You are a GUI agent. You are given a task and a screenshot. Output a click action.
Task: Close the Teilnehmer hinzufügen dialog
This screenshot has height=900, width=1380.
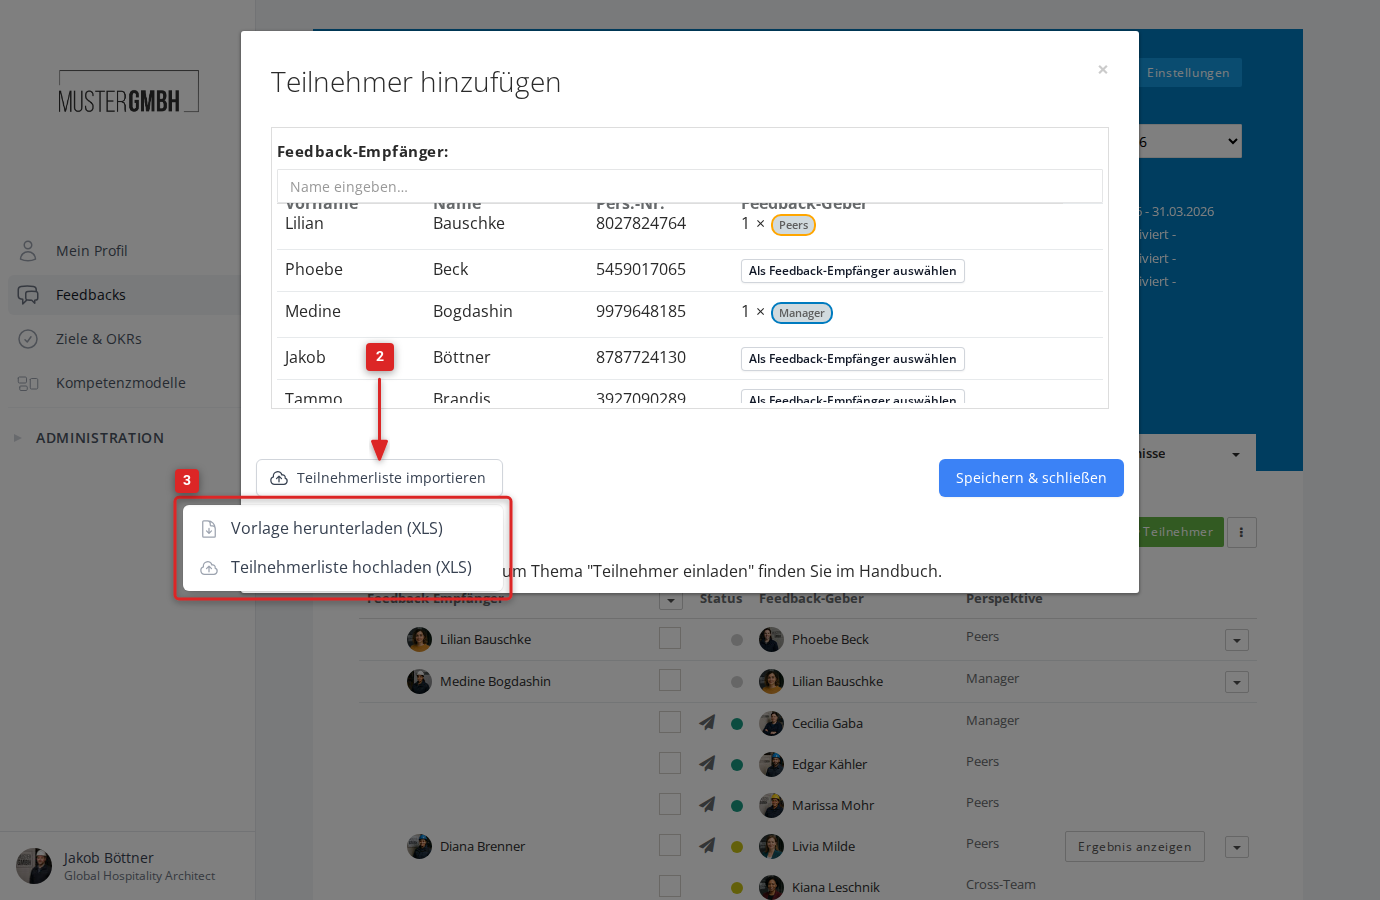click(x=1103, y=70)
